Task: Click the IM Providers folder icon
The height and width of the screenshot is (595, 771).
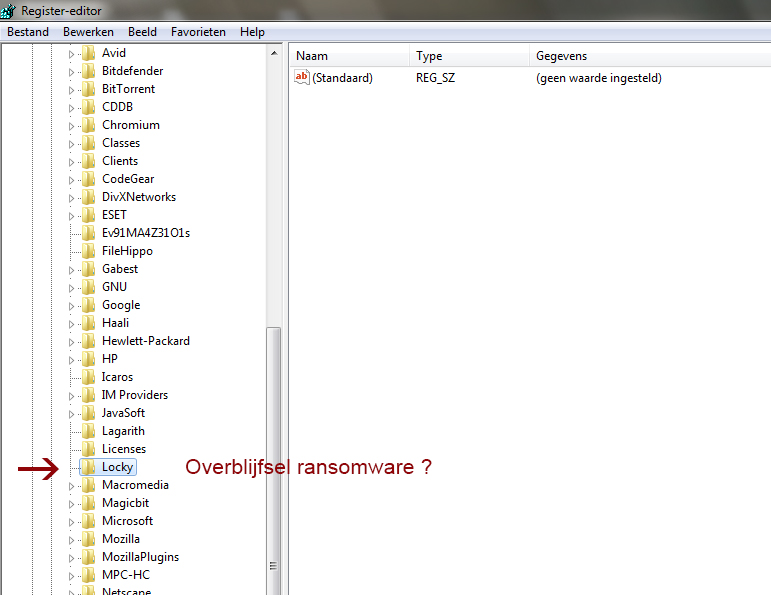Action: [x=89, y=395]
